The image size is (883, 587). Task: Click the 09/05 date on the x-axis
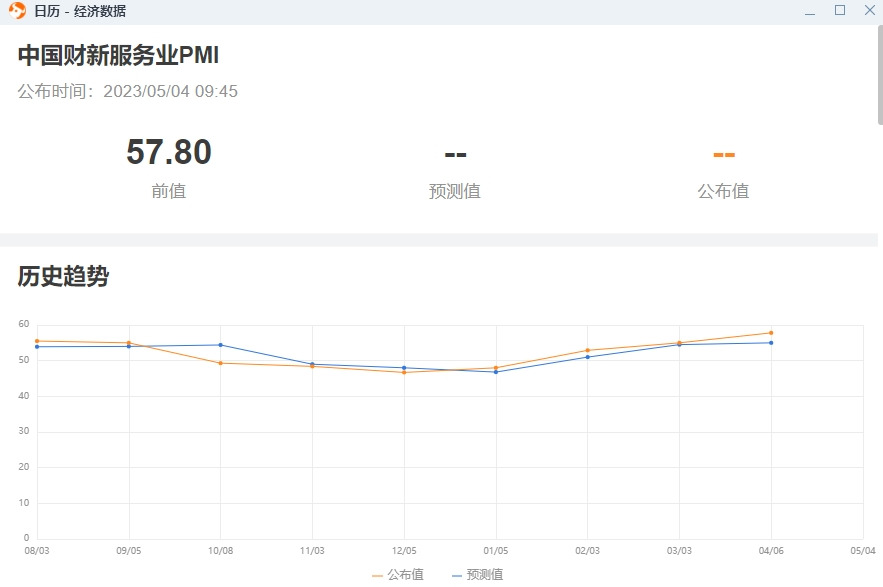(x=129, y=550)
